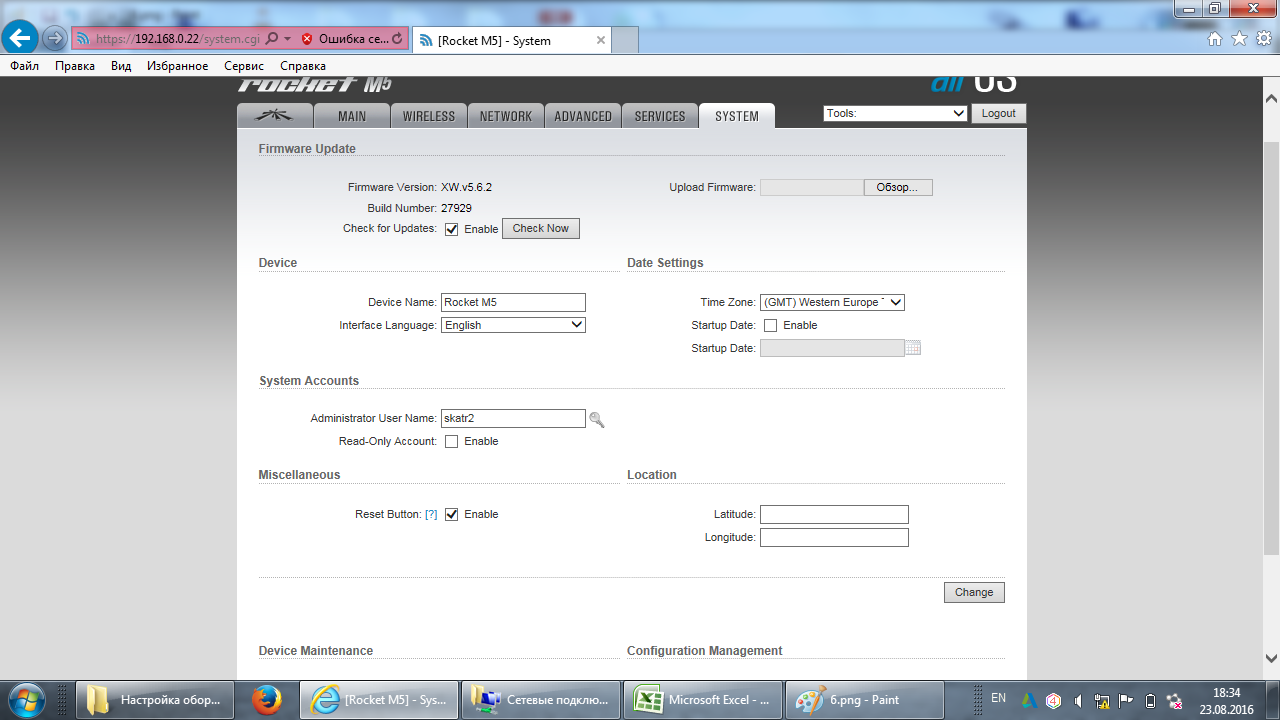1280x720 pixels.
Task: Click the search magnifier in address bar
Action: 272,39
